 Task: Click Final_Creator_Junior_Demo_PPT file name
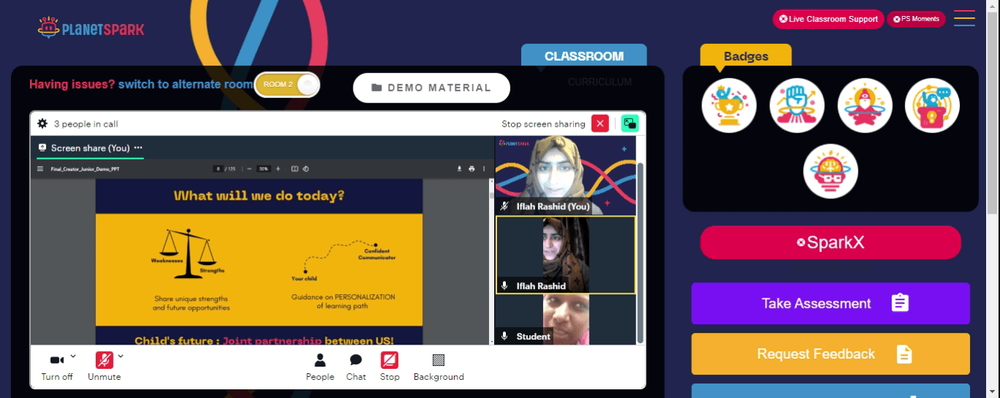(85, 169)
